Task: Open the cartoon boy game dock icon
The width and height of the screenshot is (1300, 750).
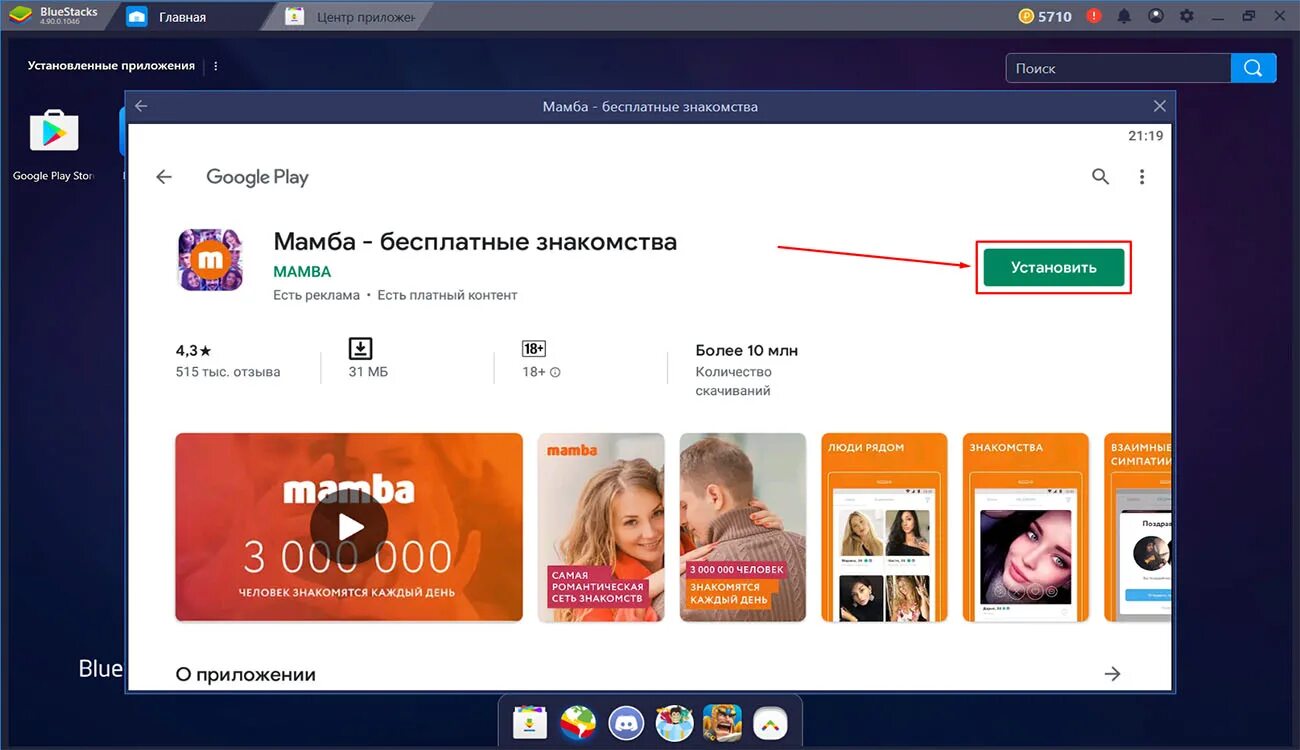Action: 674,721
